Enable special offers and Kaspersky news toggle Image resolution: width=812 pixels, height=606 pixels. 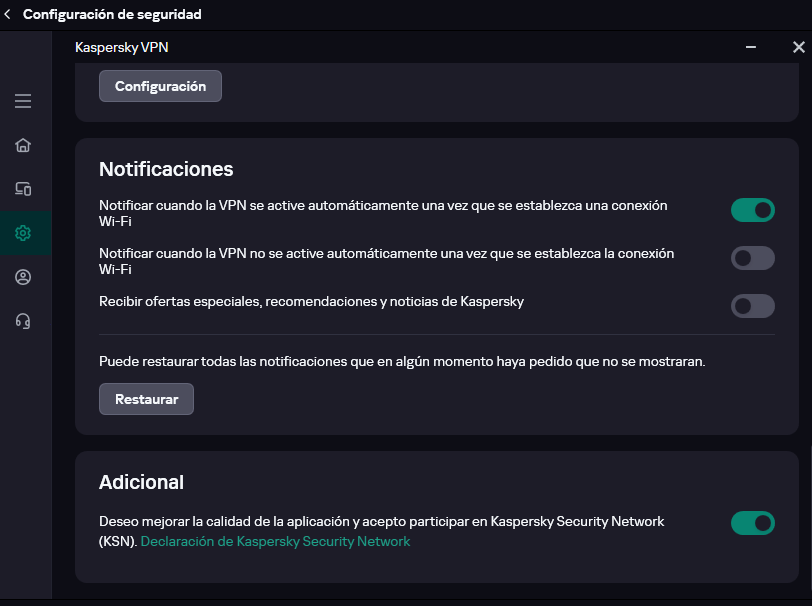[x=752, y=306]
